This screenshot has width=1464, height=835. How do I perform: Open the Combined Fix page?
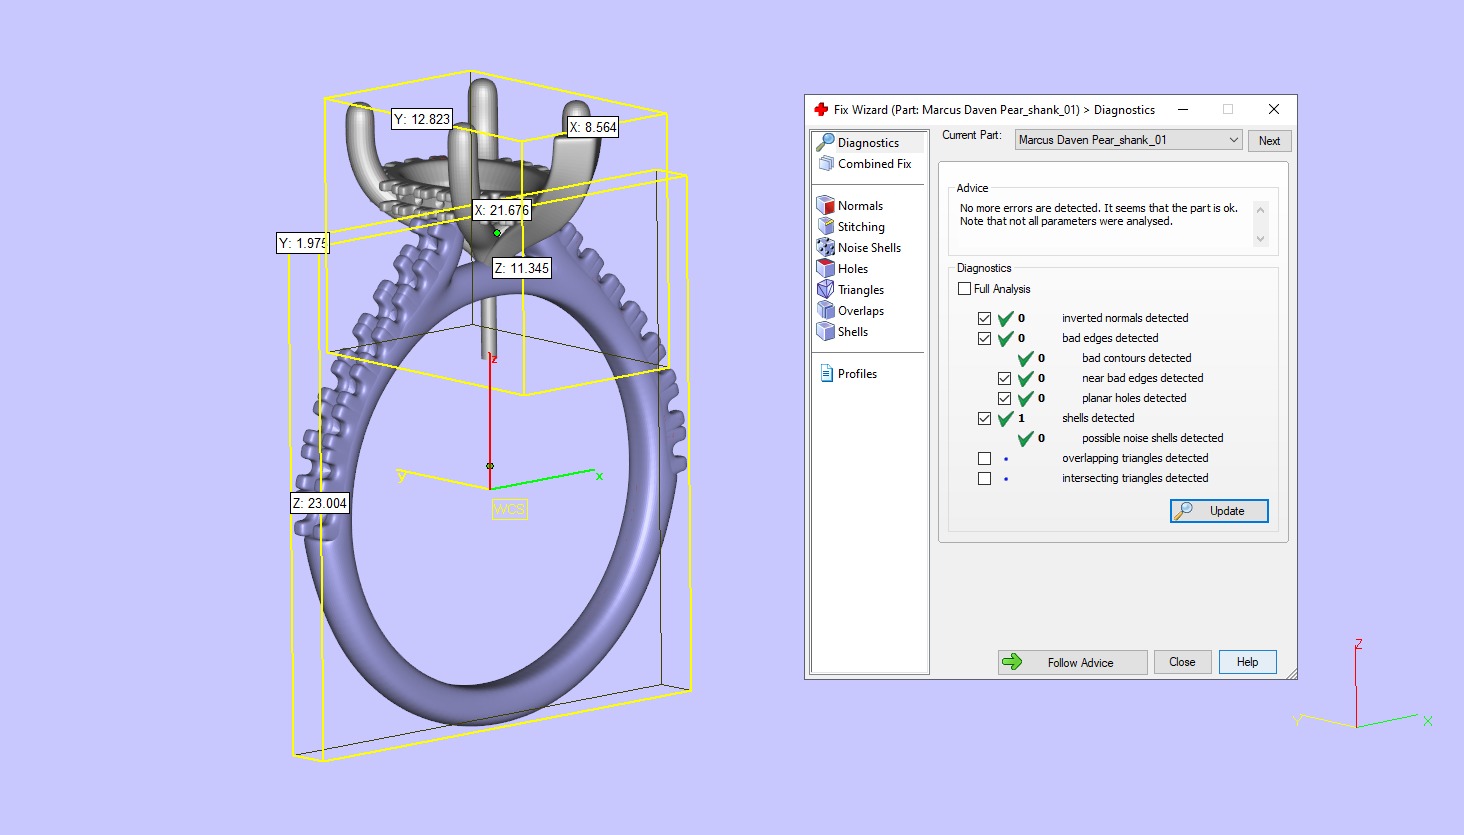pyautogui.click(x=874, y=163)
